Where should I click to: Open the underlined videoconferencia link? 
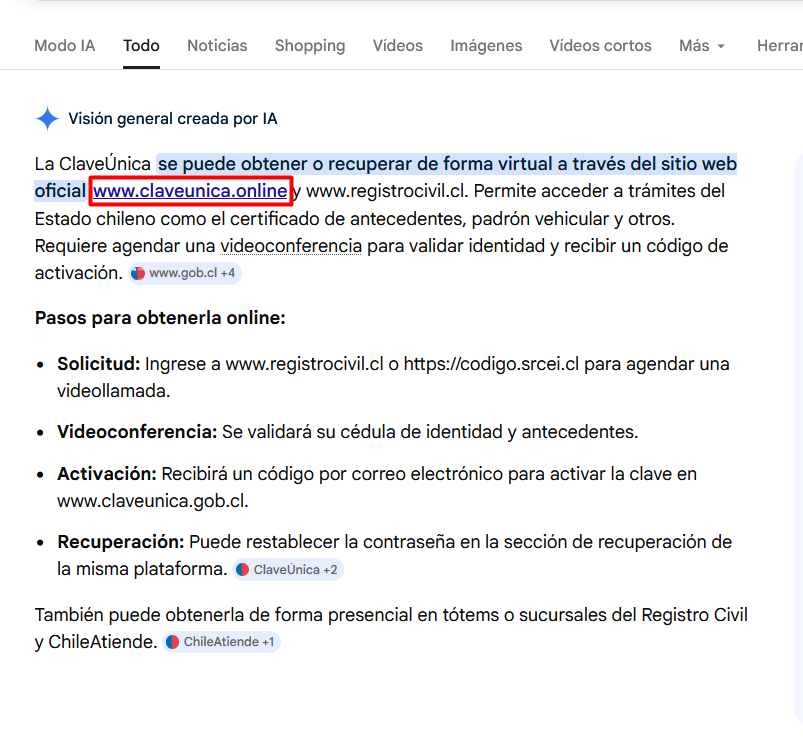(x=290, y=245)
